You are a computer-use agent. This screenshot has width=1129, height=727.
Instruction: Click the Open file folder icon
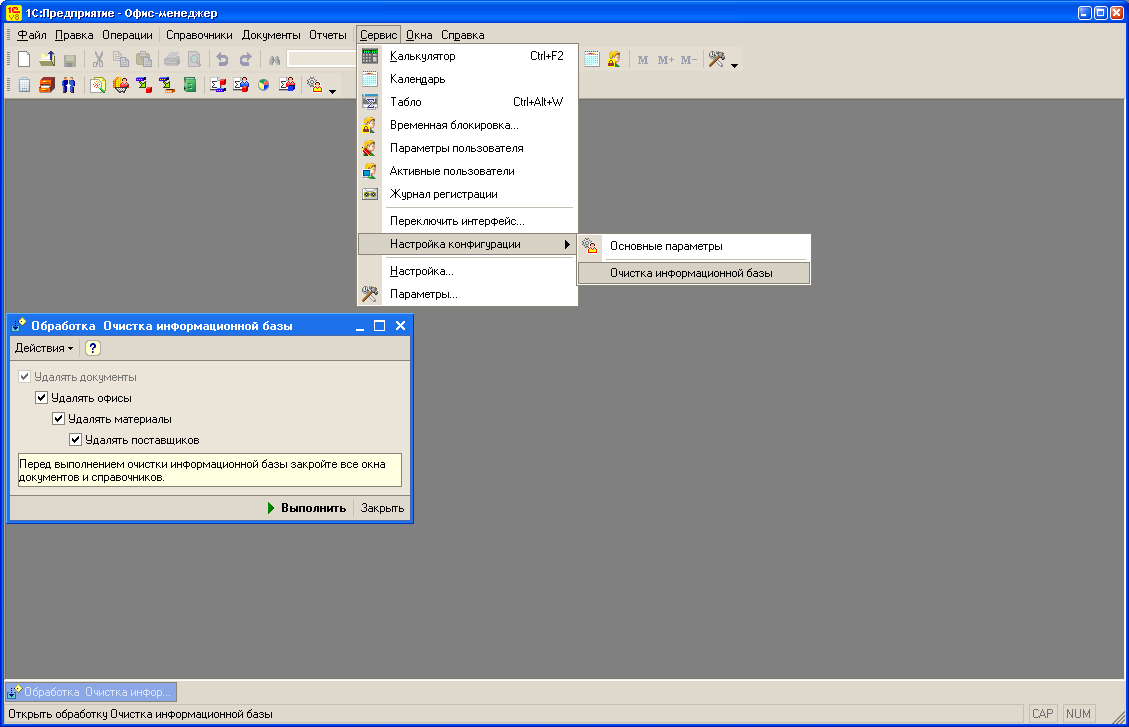coord(47,59)
